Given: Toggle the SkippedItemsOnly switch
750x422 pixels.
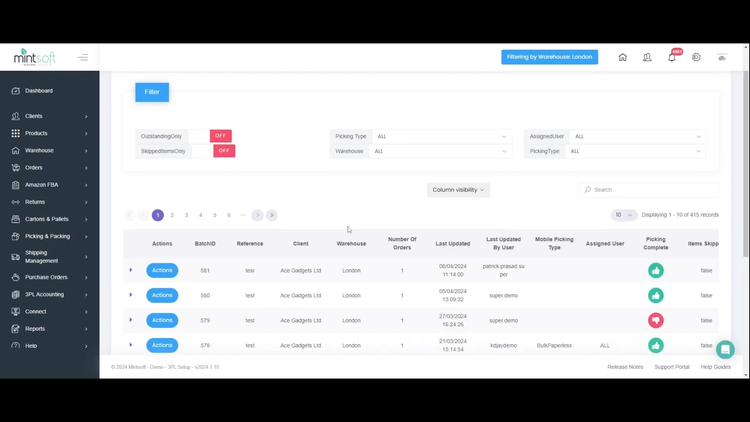Looking at the screenshot, I should pos(213,151).
